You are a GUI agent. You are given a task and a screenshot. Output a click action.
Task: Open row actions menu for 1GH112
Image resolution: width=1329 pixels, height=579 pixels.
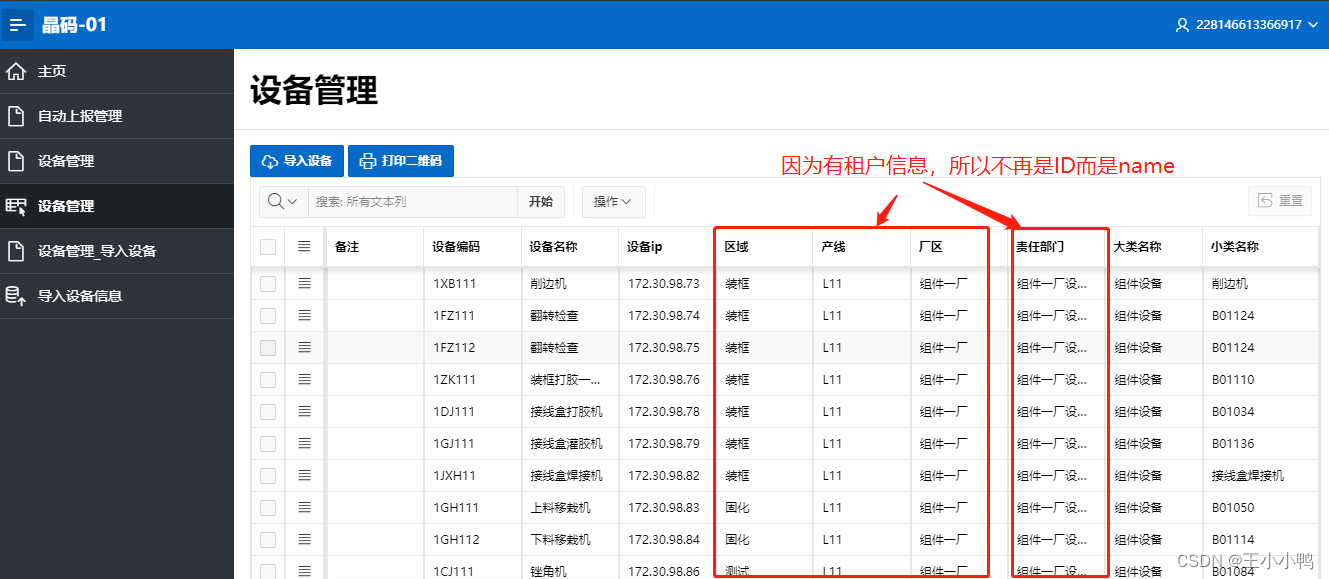[x=304, y=539]
